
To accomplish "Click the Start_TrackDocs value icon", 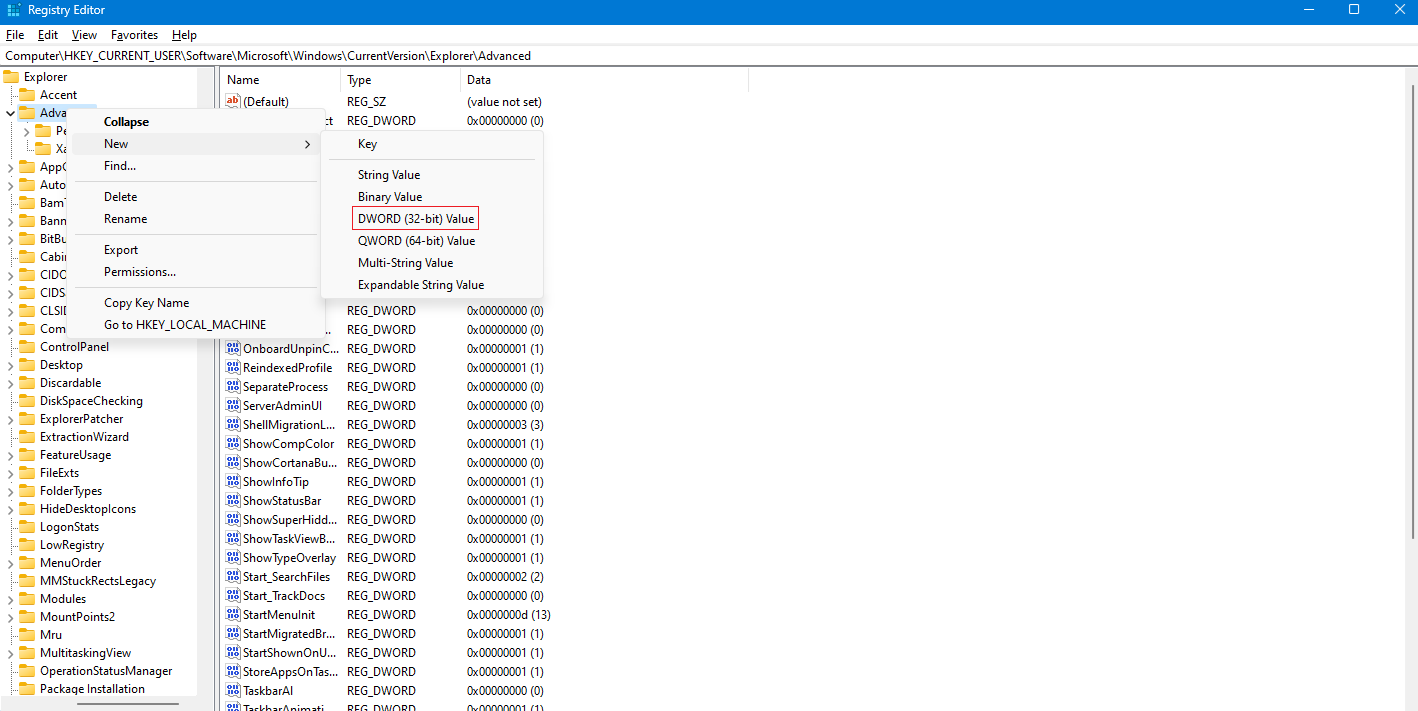I will 233,596.
